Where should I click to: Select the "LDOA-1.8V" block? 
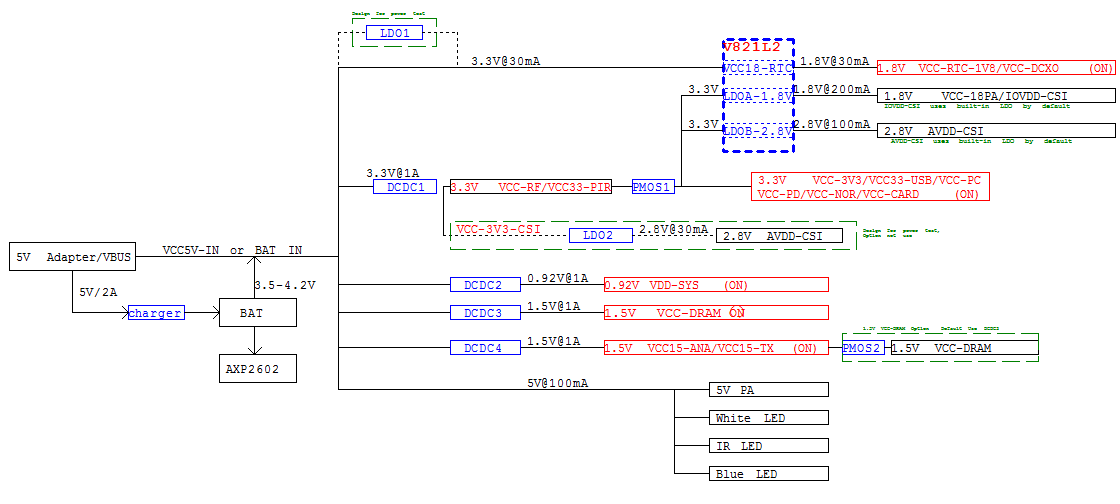click(758, 96)
